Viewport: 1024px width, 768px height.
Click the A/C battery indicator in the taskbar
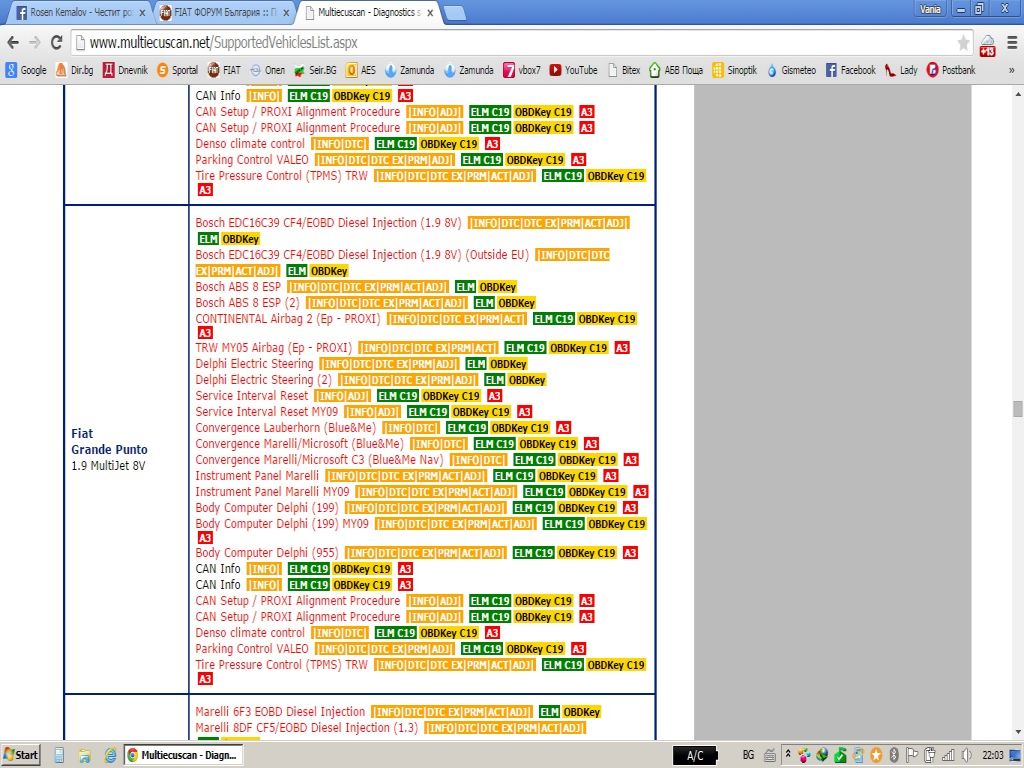pyautogui.click(x=694, y=755)
